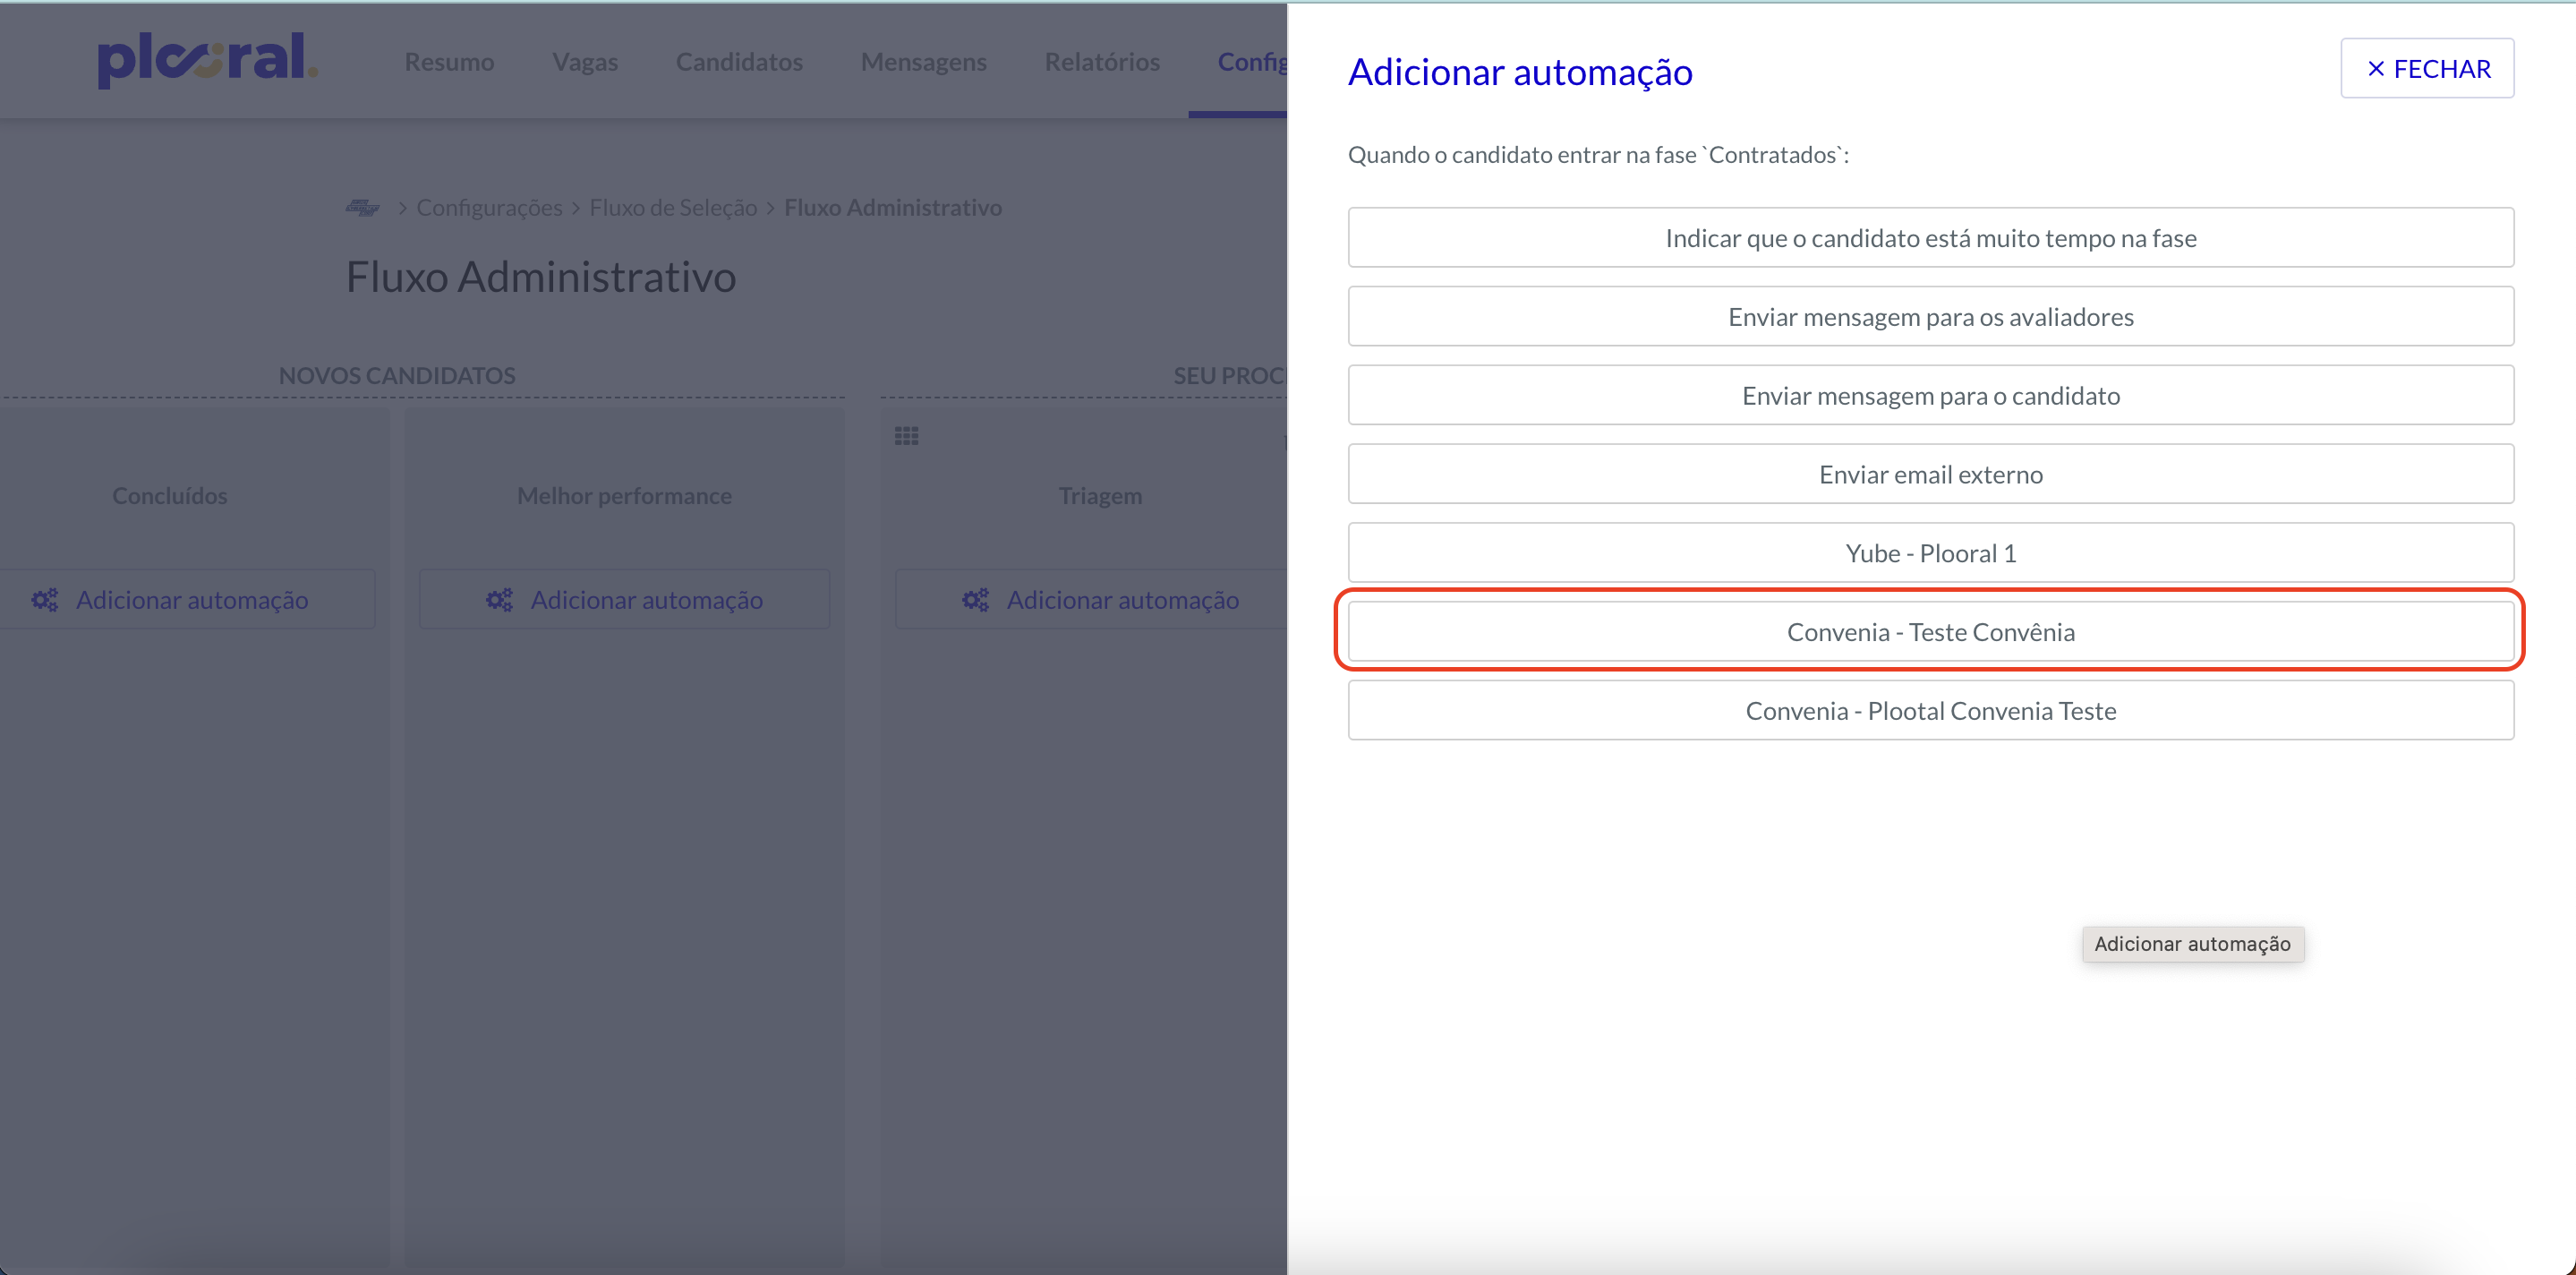Grab the grid drag handle on Triagem
Image resolution: width=2576 pixels, height=1275 pixels.
click(x=906, y=436)
